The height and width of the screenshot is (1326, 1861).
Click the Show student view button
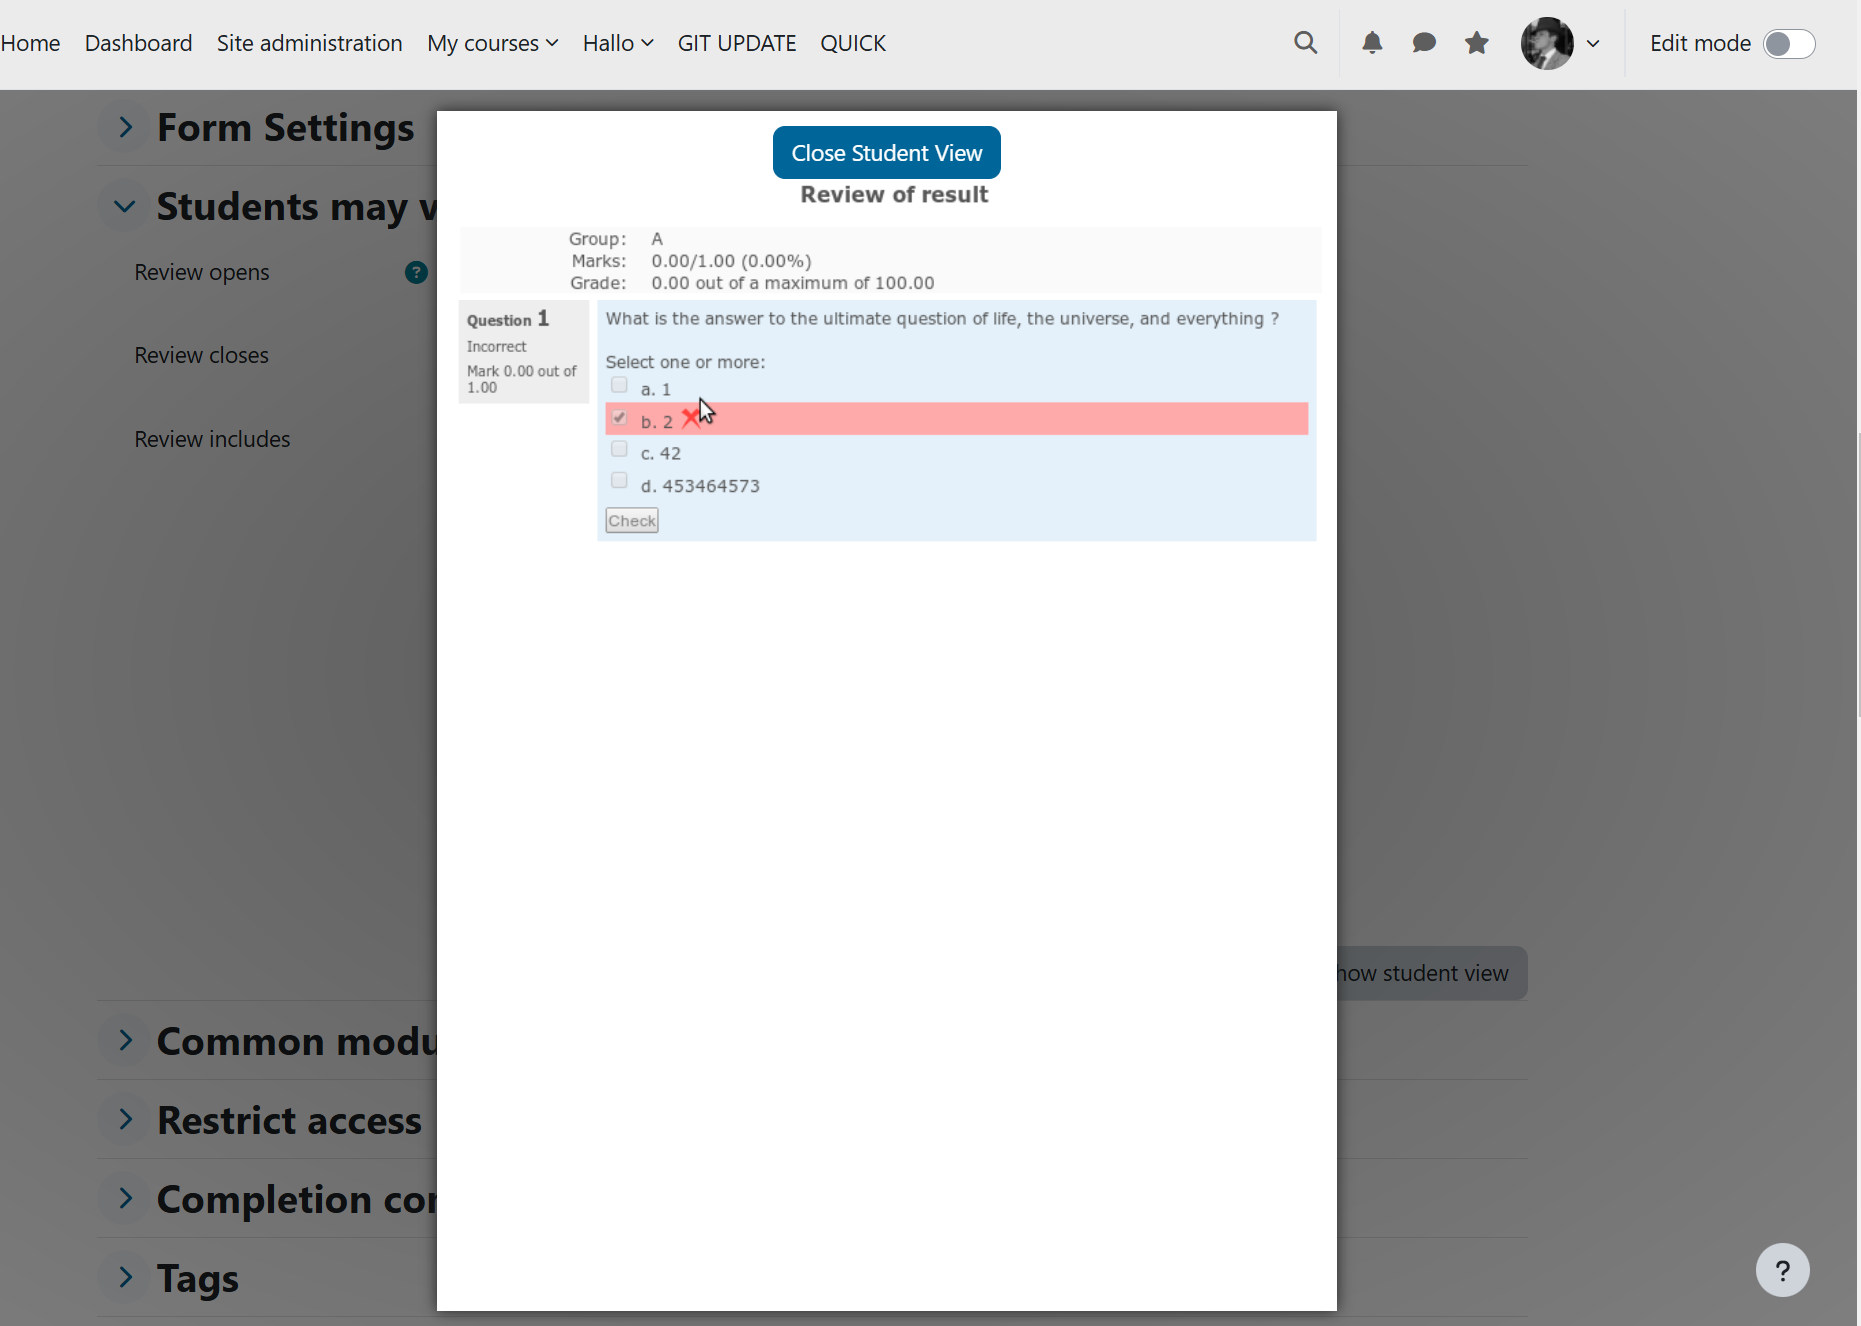click(x=1432, y=973)
